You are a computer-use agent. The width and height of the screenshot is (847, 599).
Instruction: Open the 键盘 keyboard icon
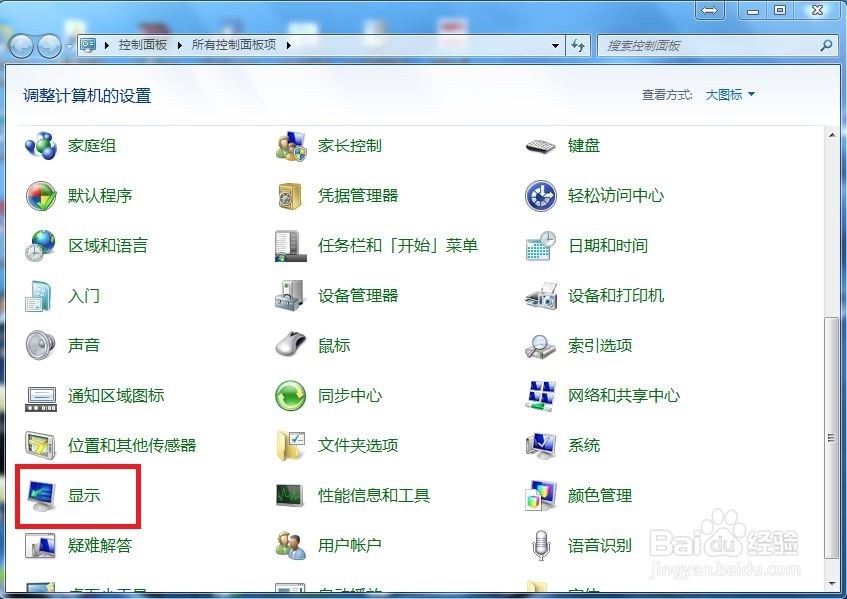coord(540,146)
